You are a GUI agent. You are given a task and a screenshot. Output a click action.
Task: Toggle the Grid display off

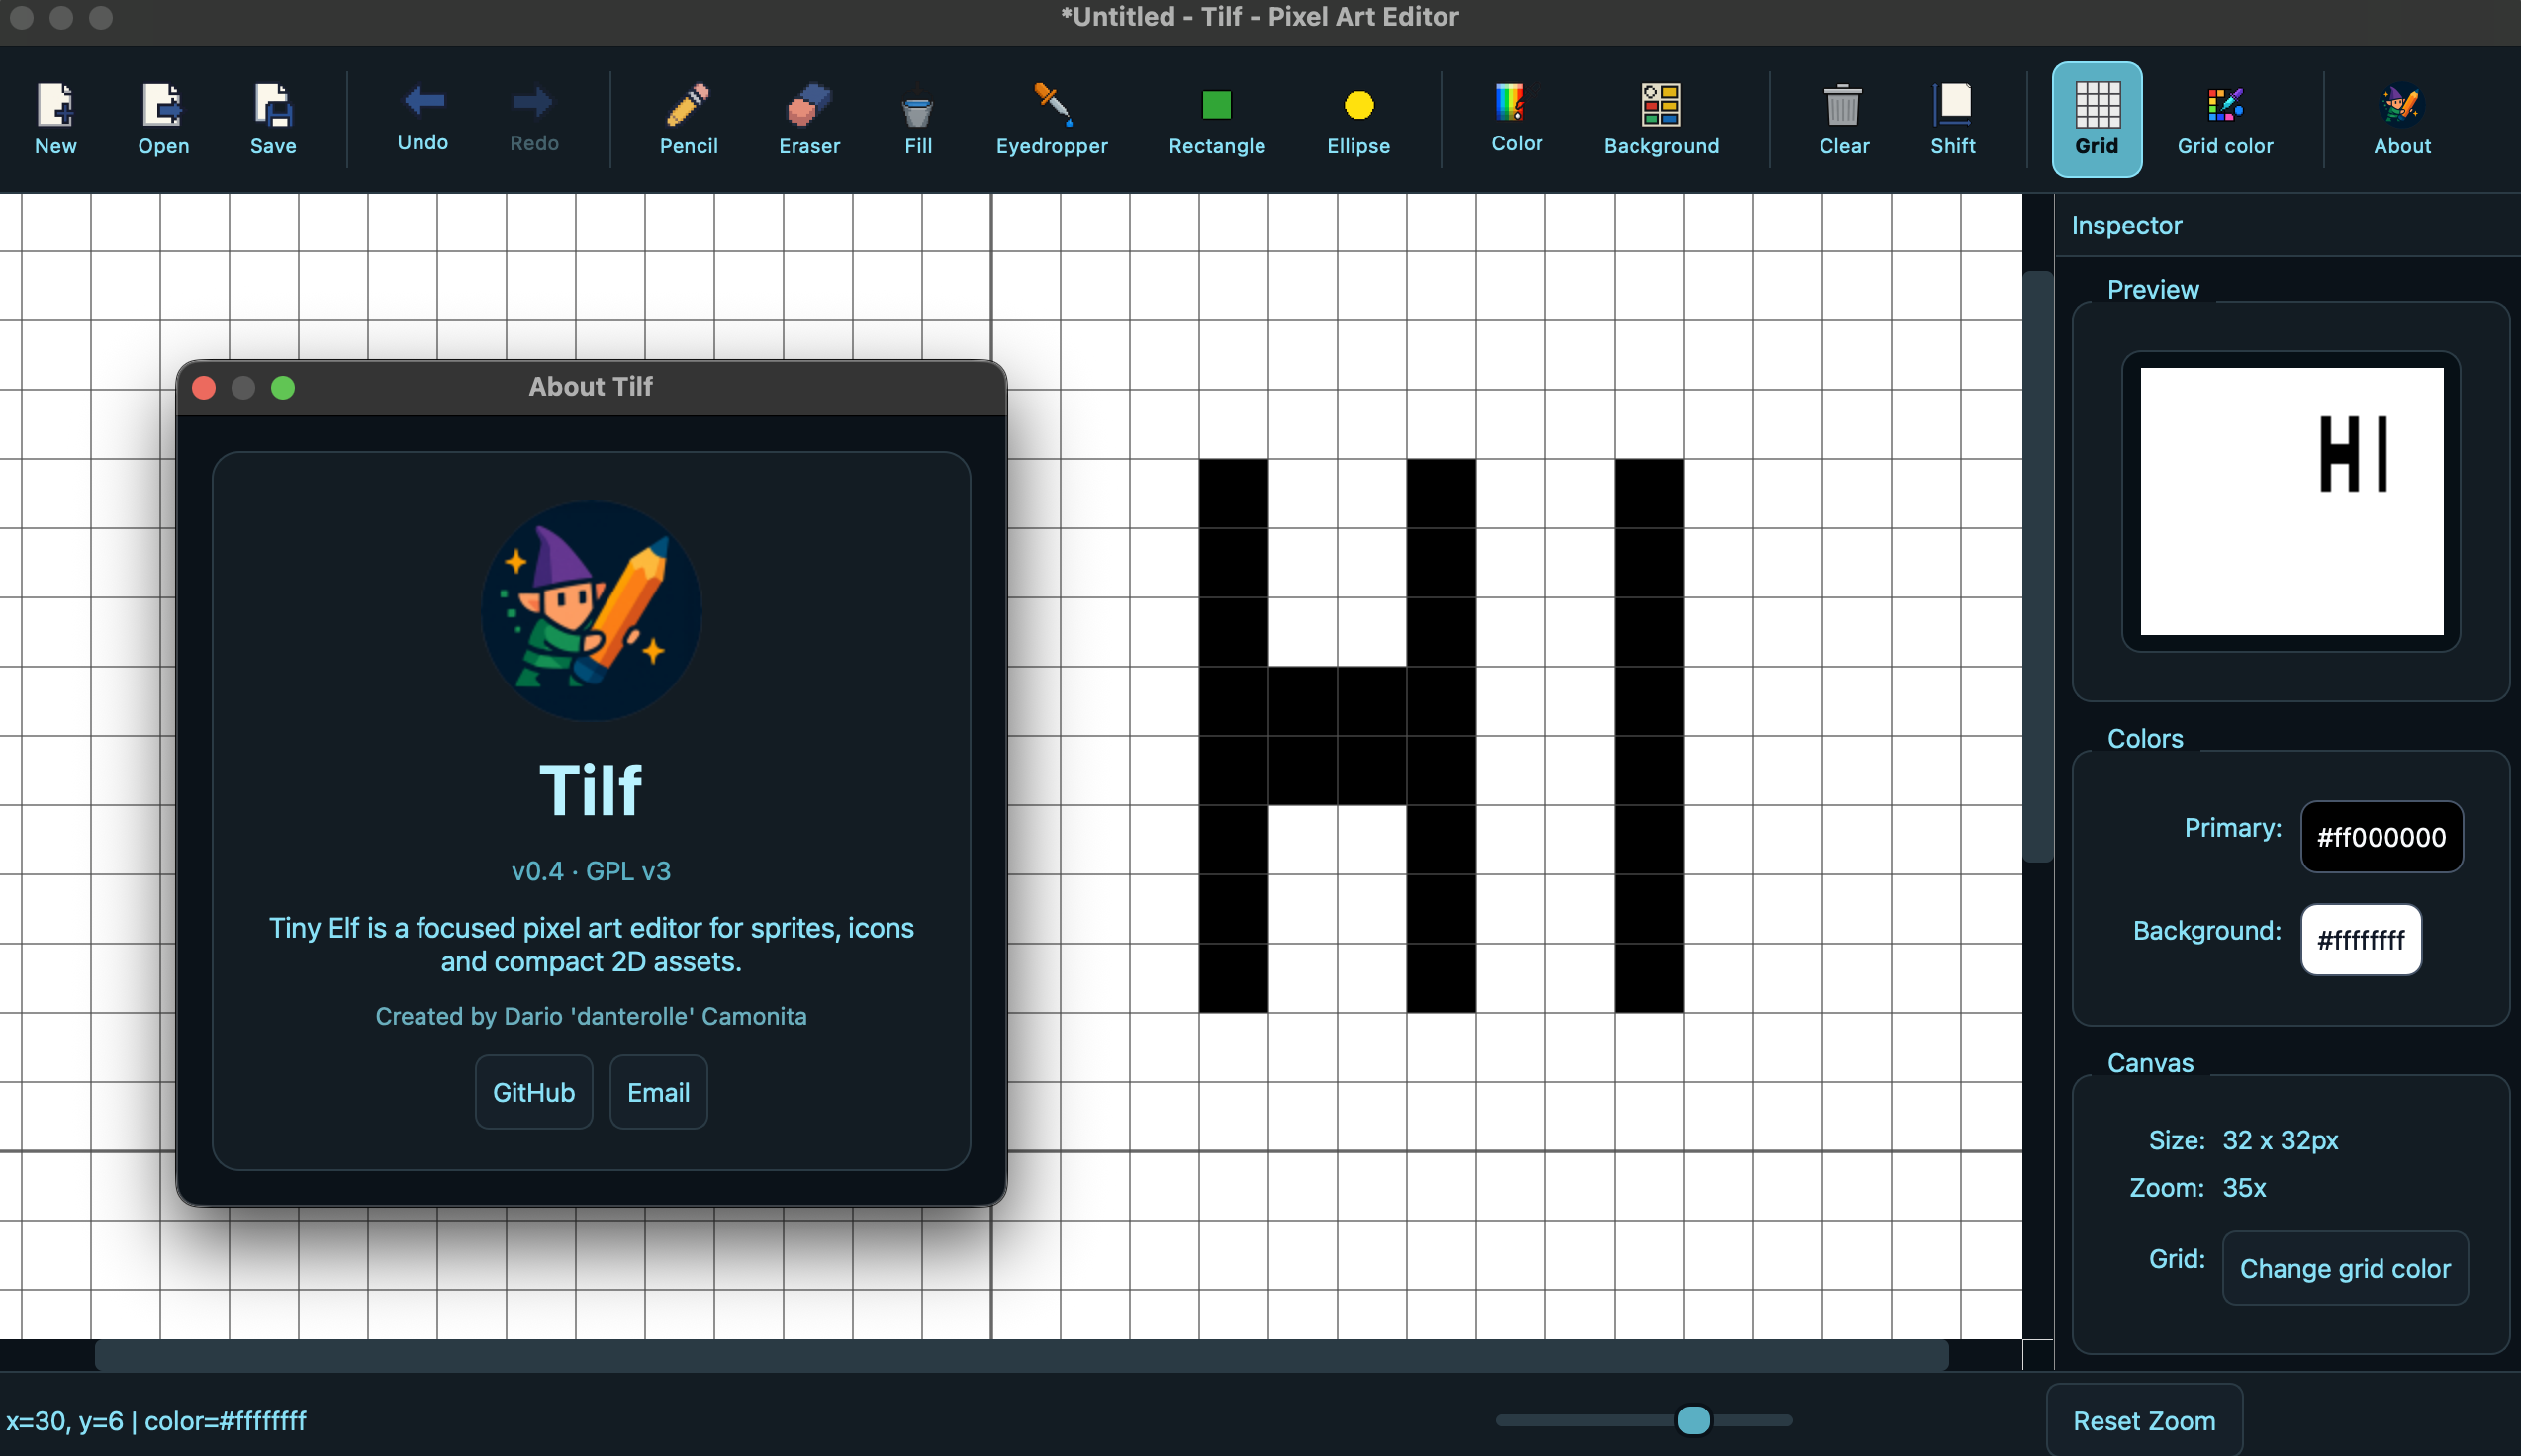[x=2096, y=119]
